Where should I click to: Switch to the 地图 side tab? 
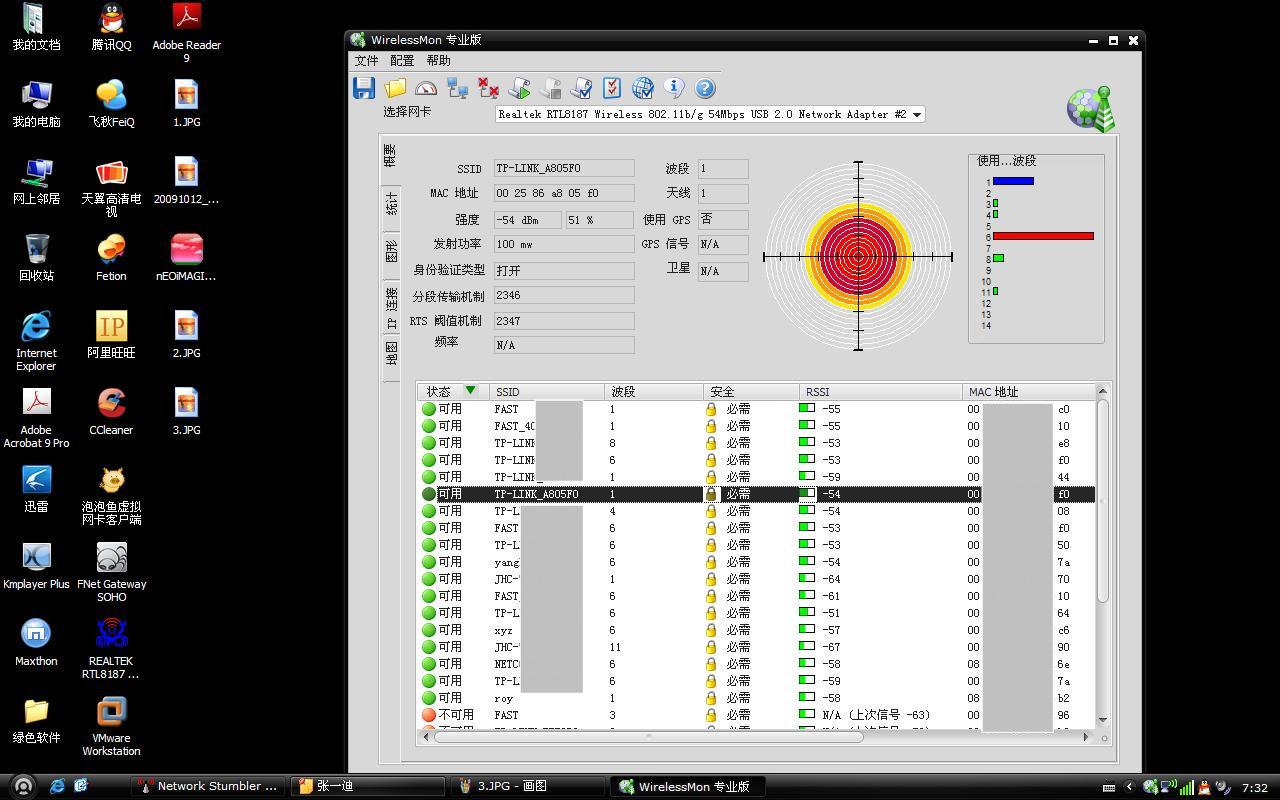[x=390, y=355]
